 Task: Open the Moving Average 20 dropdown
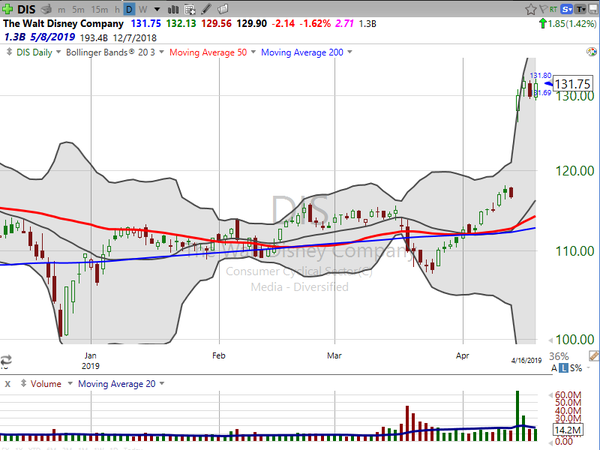point(161,383)
